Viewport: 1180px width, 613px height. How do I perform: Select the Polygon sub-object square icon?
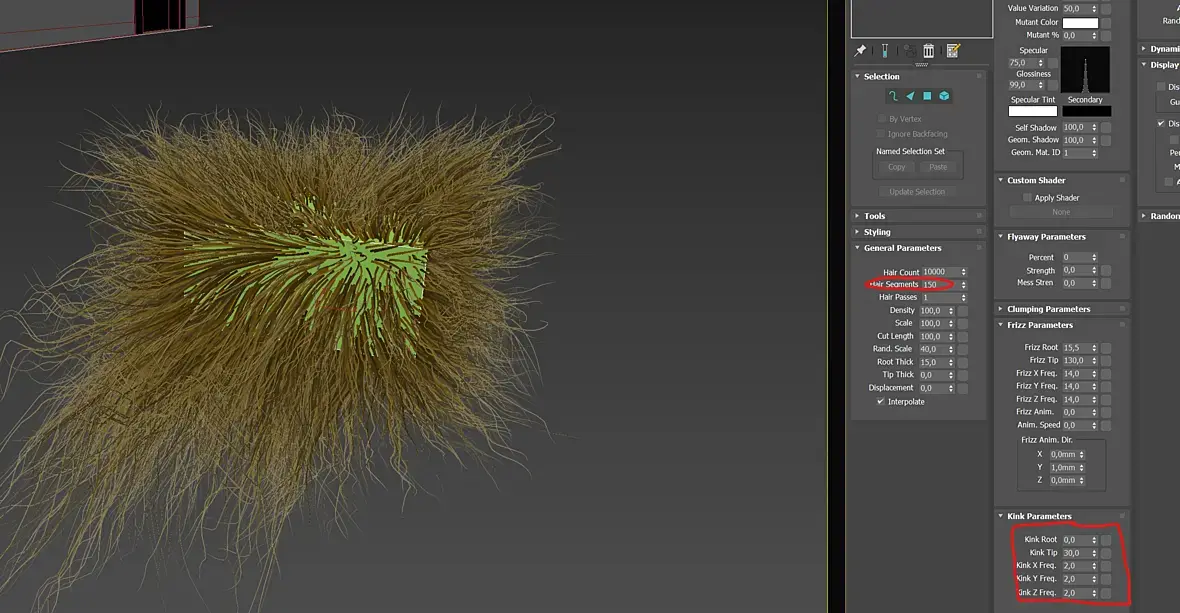click(927, 96)
